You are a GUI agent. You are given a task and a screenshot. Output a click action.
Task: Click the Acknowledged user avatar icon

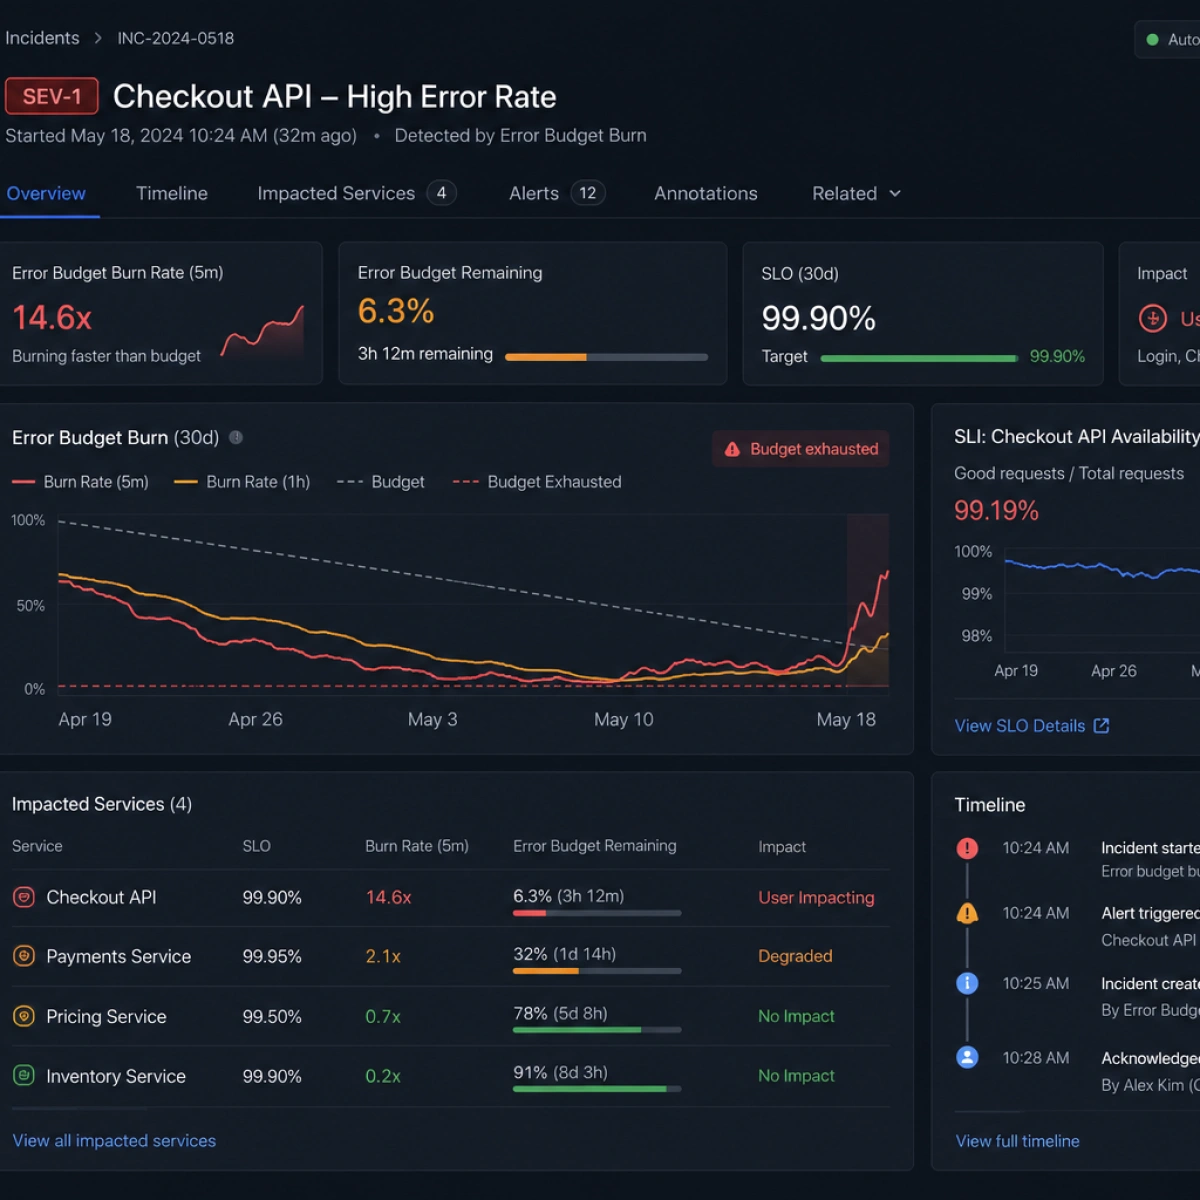967,1057
